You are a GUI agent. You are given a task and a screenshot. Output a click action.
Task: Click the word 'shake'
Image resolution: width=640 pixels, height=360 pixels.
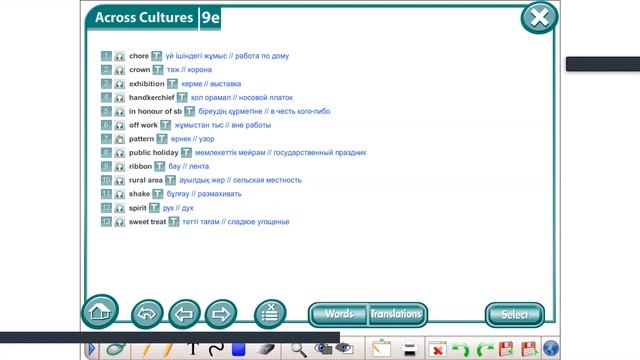[140, 194]
